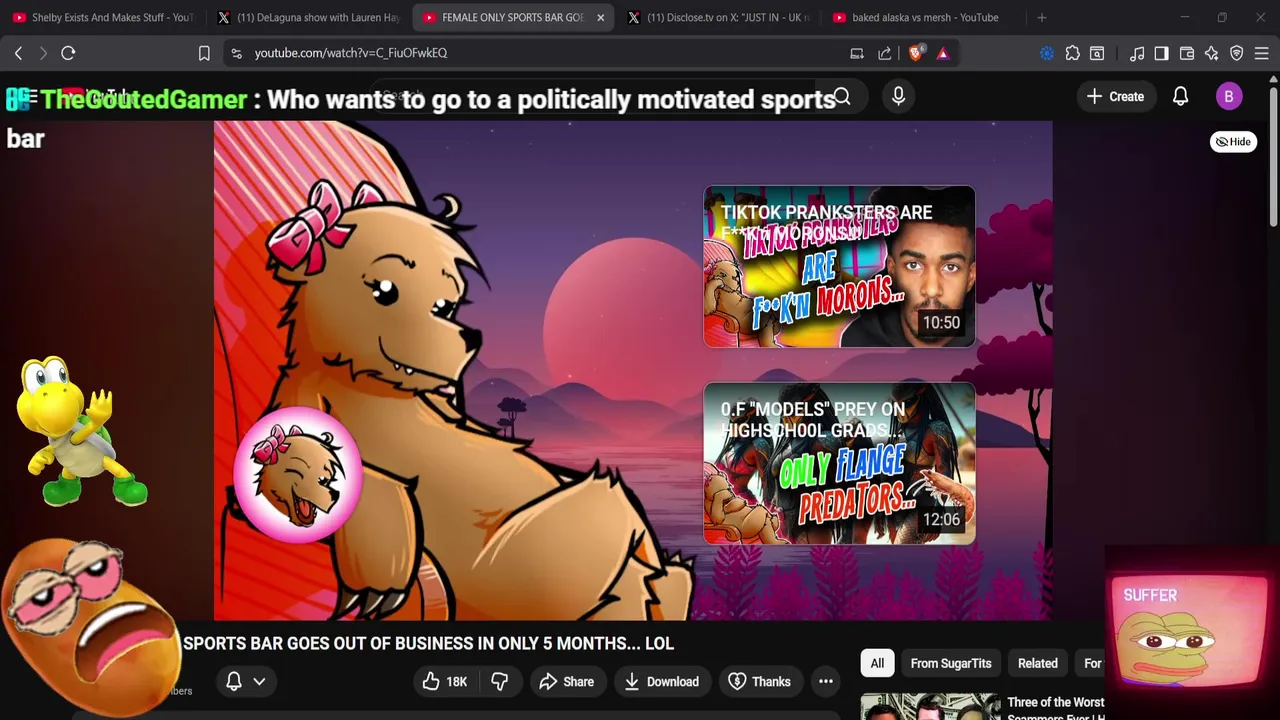Switch to Shelby Exists And Makes Stuff tab
Viewport: 1280px width, 720px height.
coord(102,17)
